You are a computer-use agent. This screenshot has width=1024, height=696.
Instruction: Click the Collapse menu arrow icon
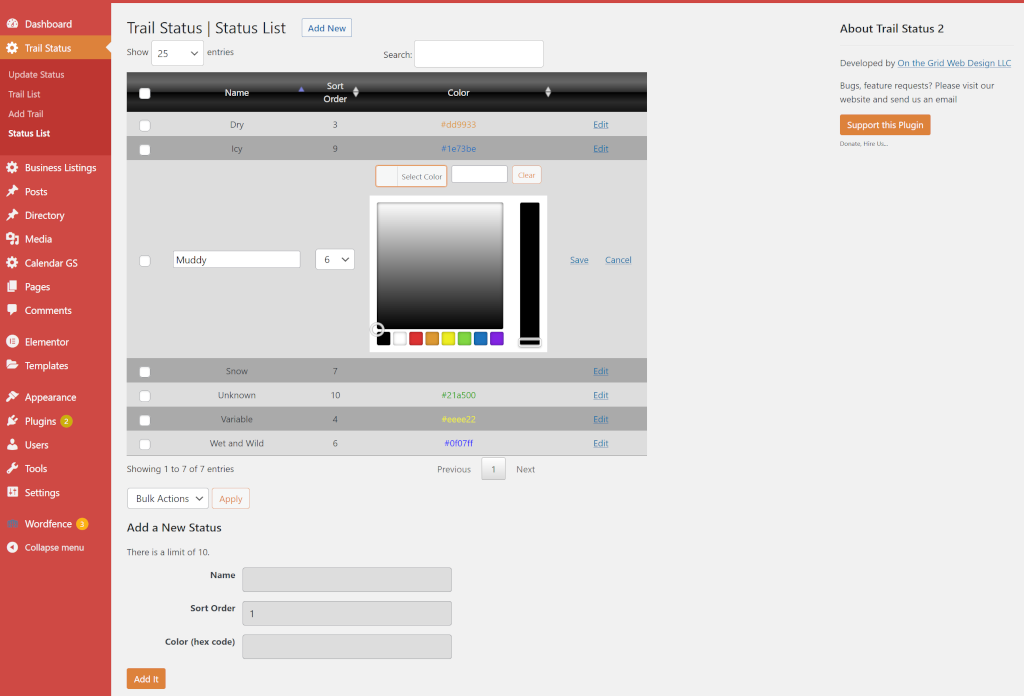[12, 547]
